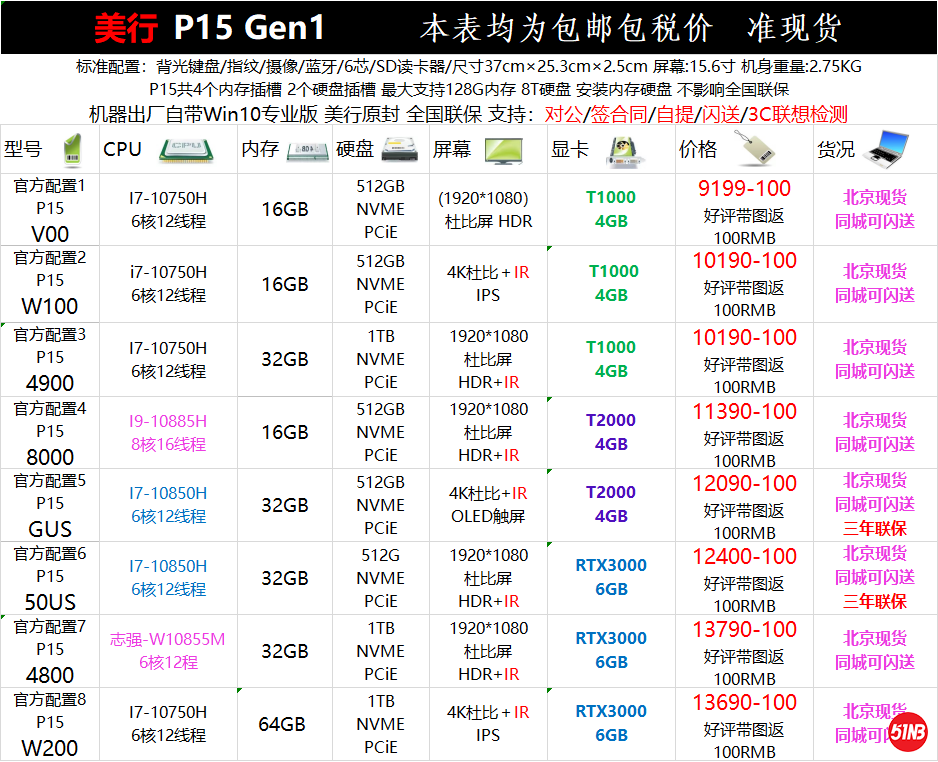Click the red 对公 support text
Viewport: 938px width, 762px height.
[x=562, y=114]
